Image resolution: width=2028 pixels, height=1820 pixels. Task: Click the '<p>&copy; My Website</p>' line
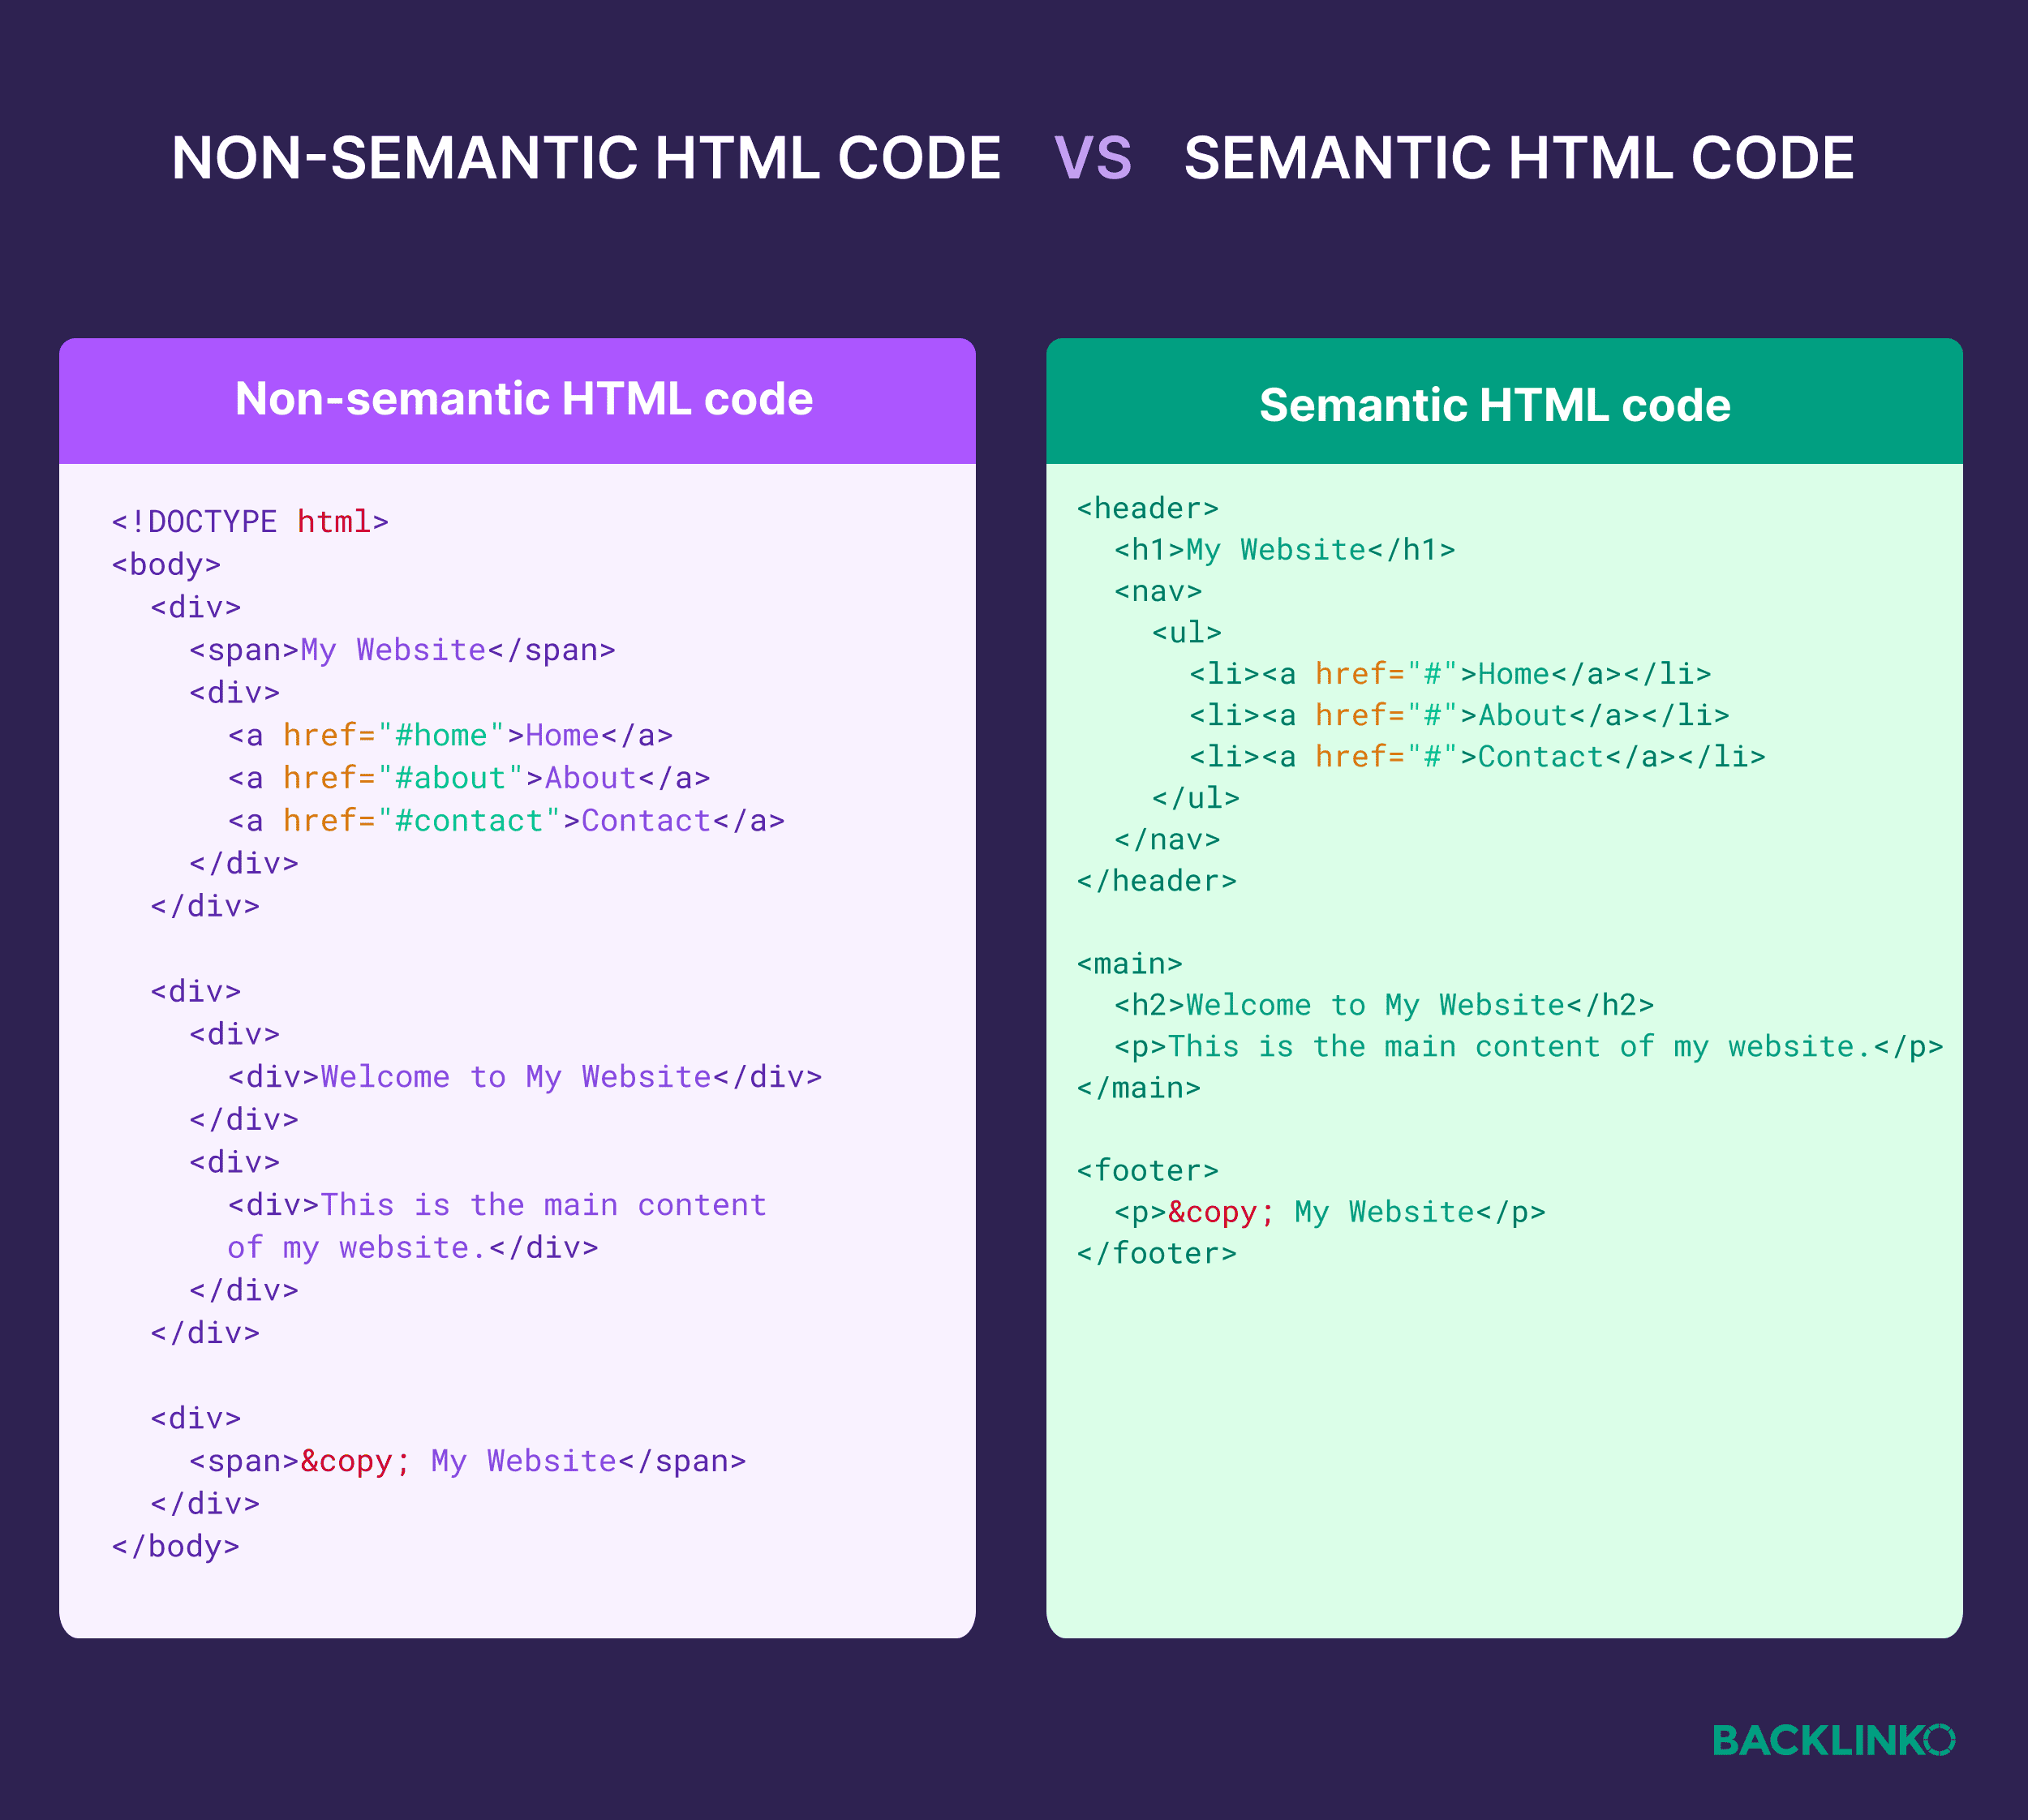(x=1330, y=1212)
